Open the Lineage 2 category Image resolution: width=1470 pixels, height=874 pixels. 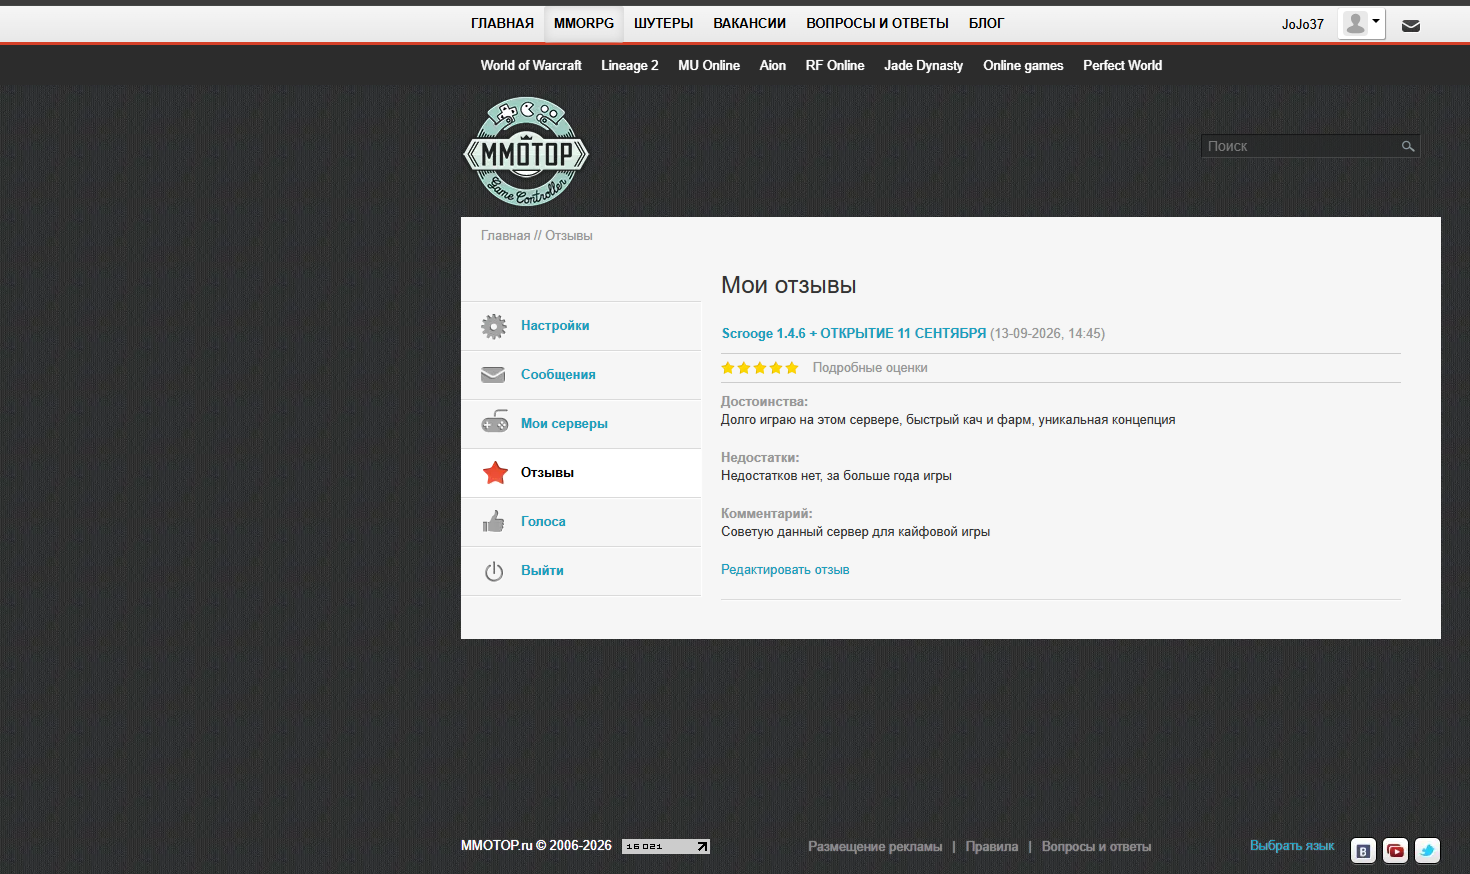630,65
